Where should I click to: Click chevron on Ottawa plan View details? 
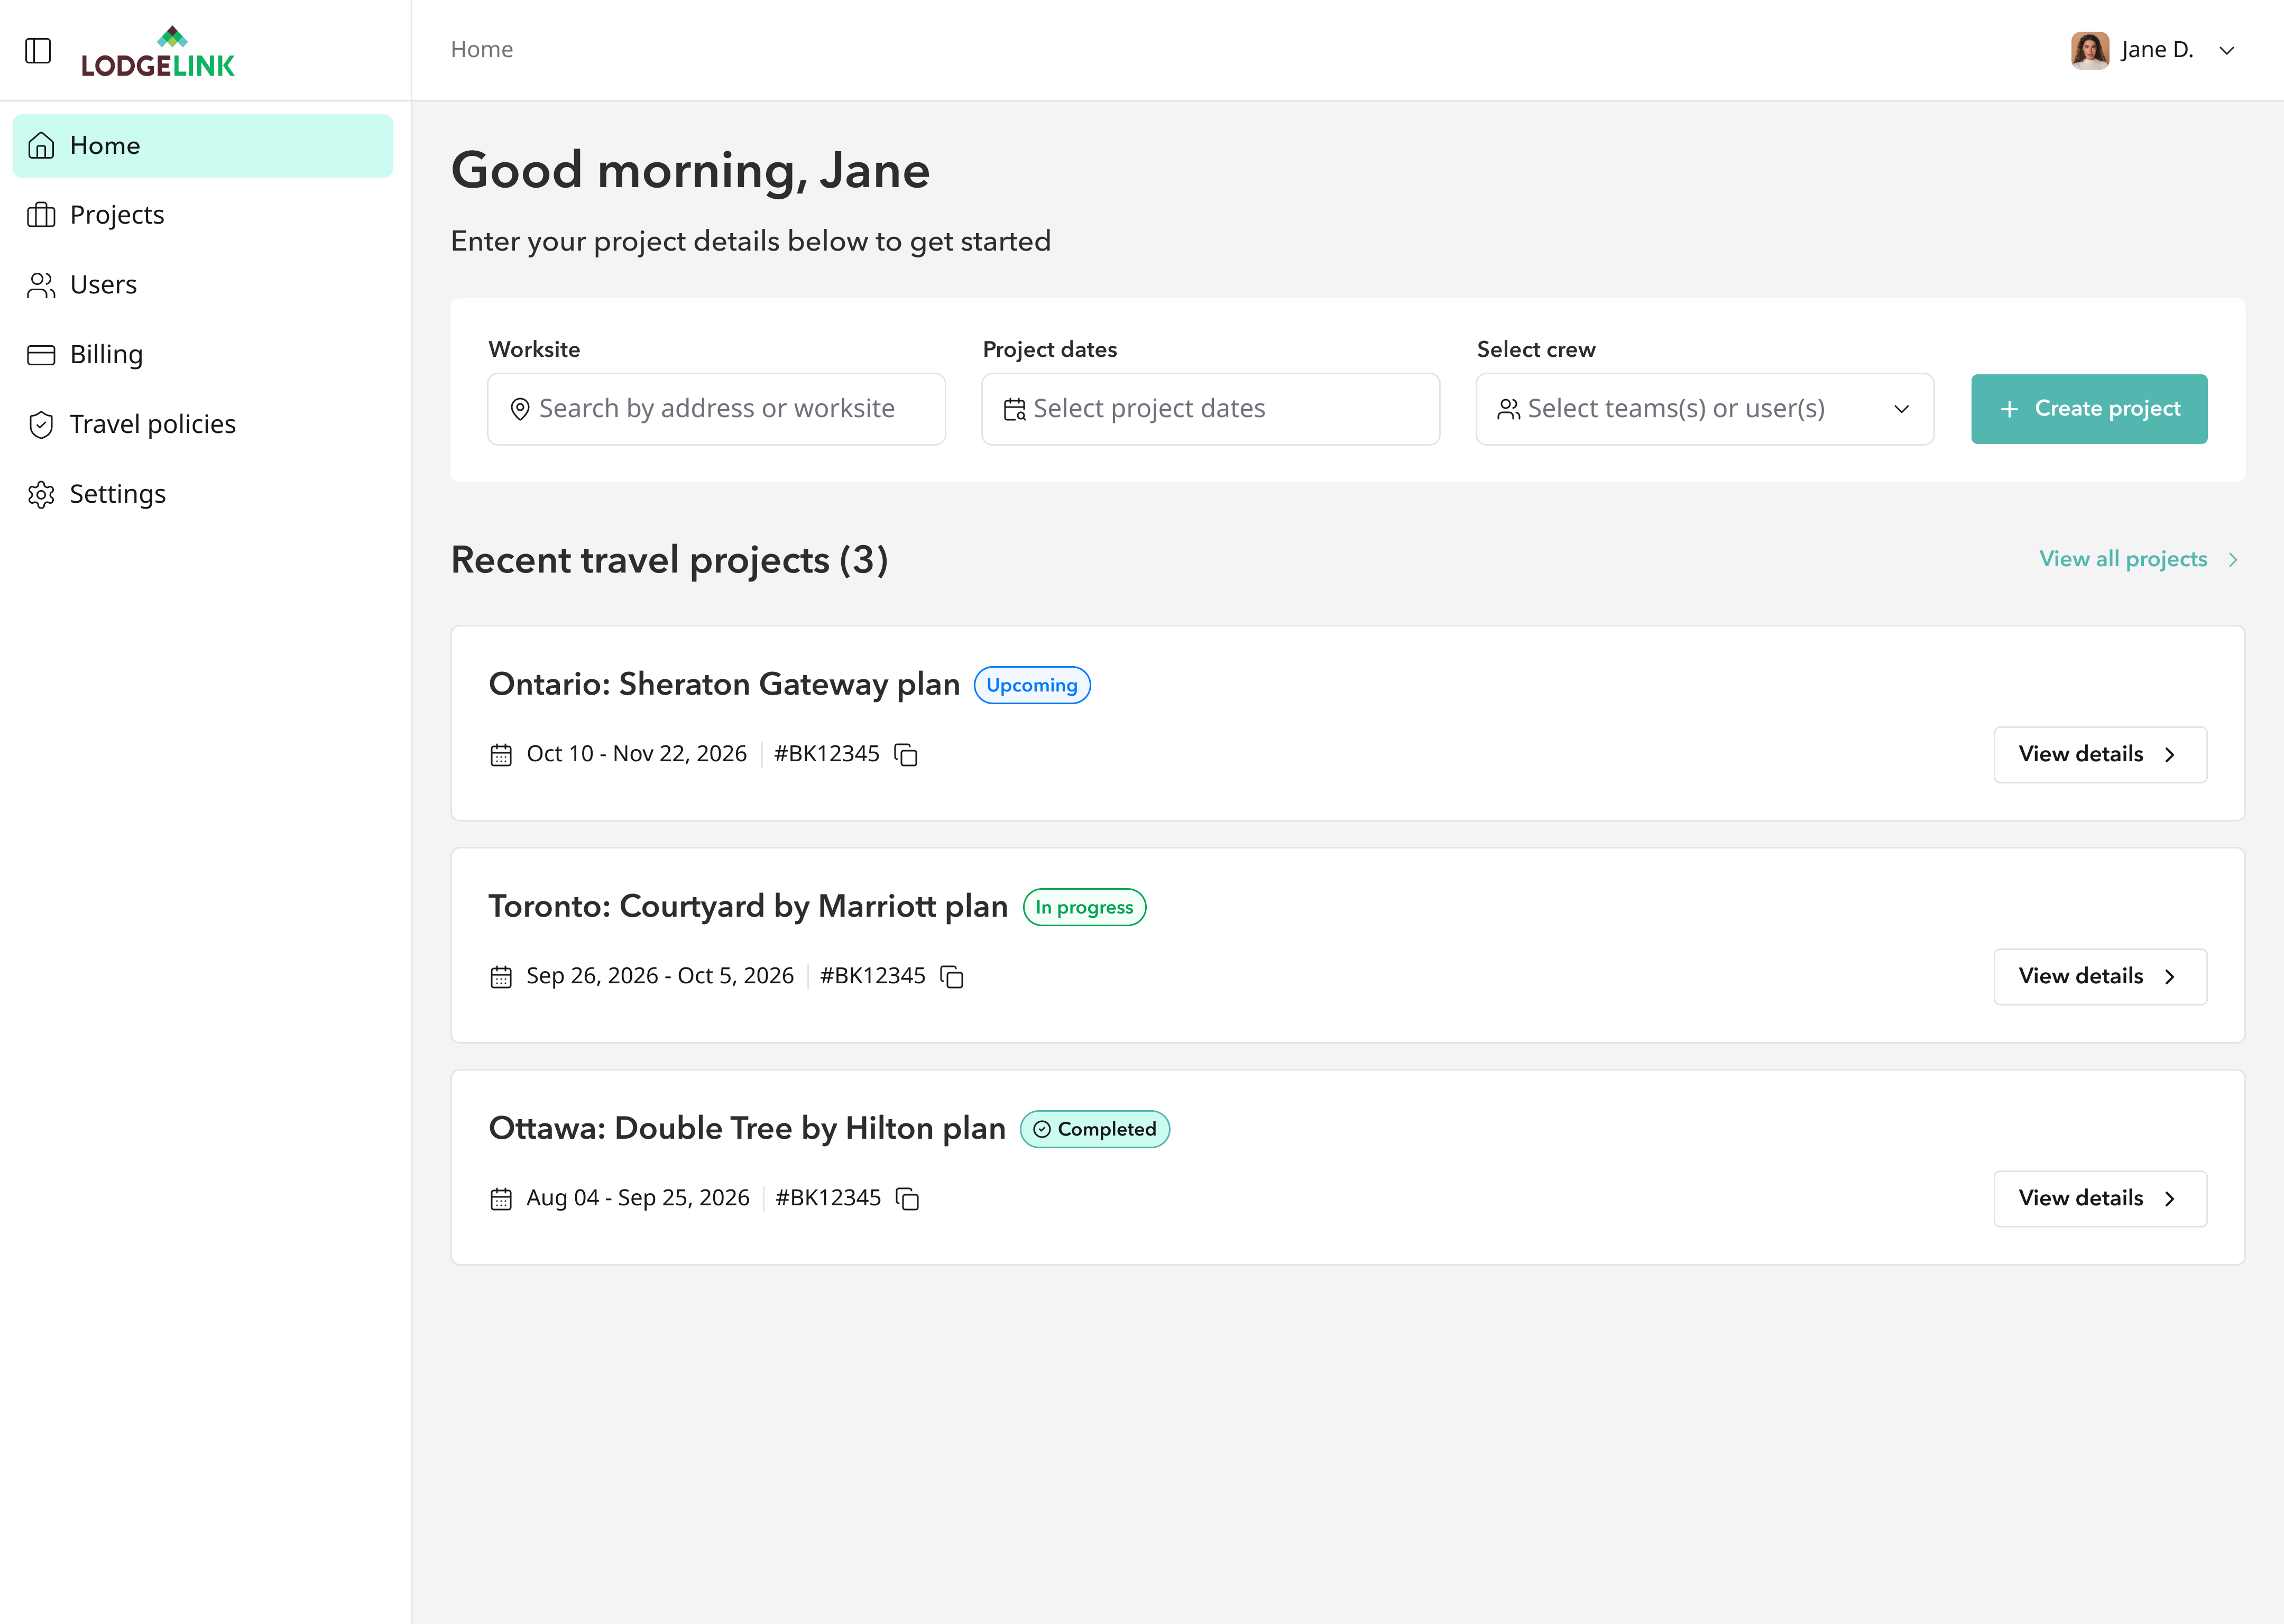click(x=2169, y=1199)
